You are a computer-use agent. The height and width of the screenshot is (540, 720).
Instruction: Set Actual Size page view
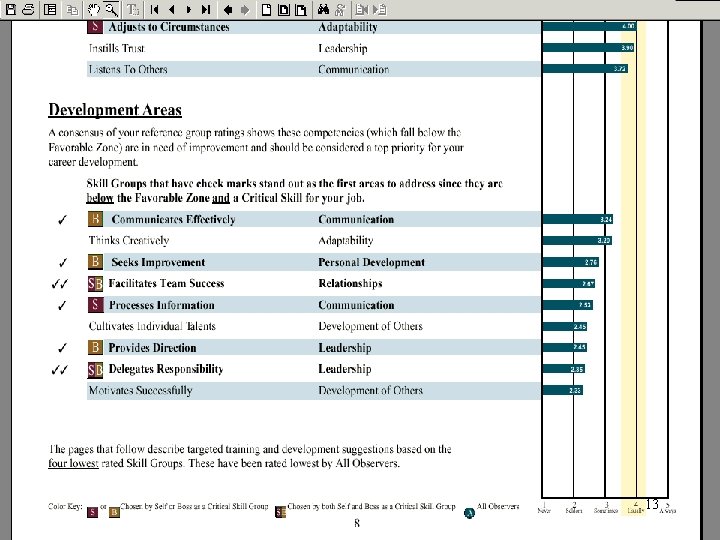266,9
